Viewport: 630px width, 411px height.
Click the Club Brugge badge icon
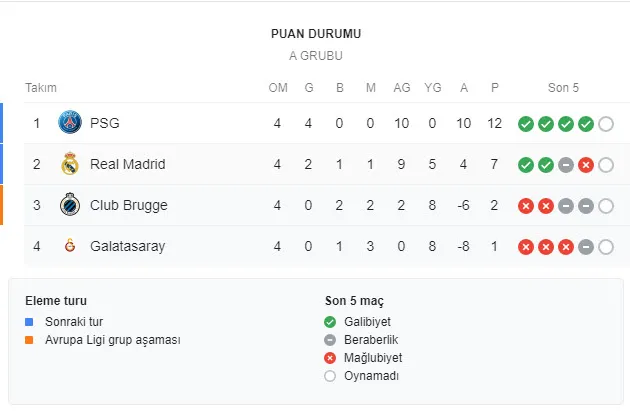69,205
